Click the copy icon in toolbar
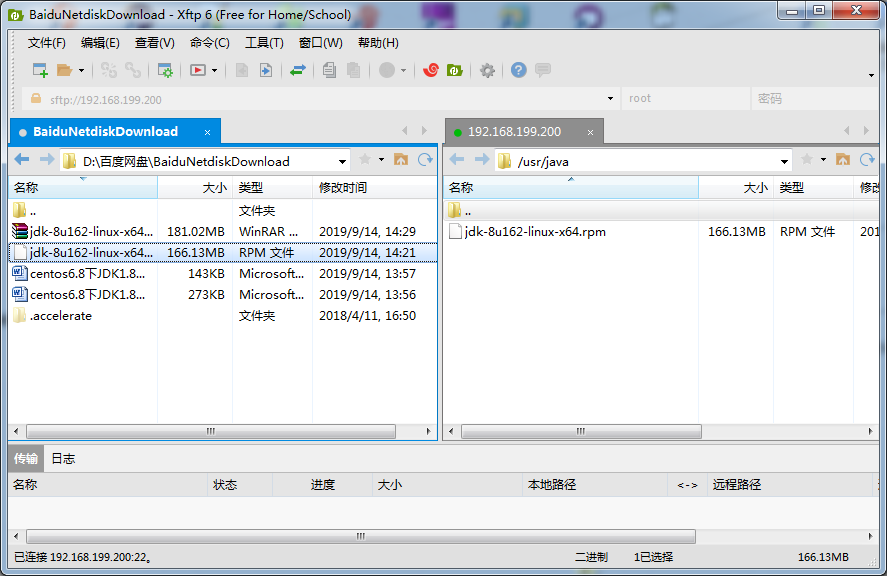 pyautogui.click(x=329, y=70)
